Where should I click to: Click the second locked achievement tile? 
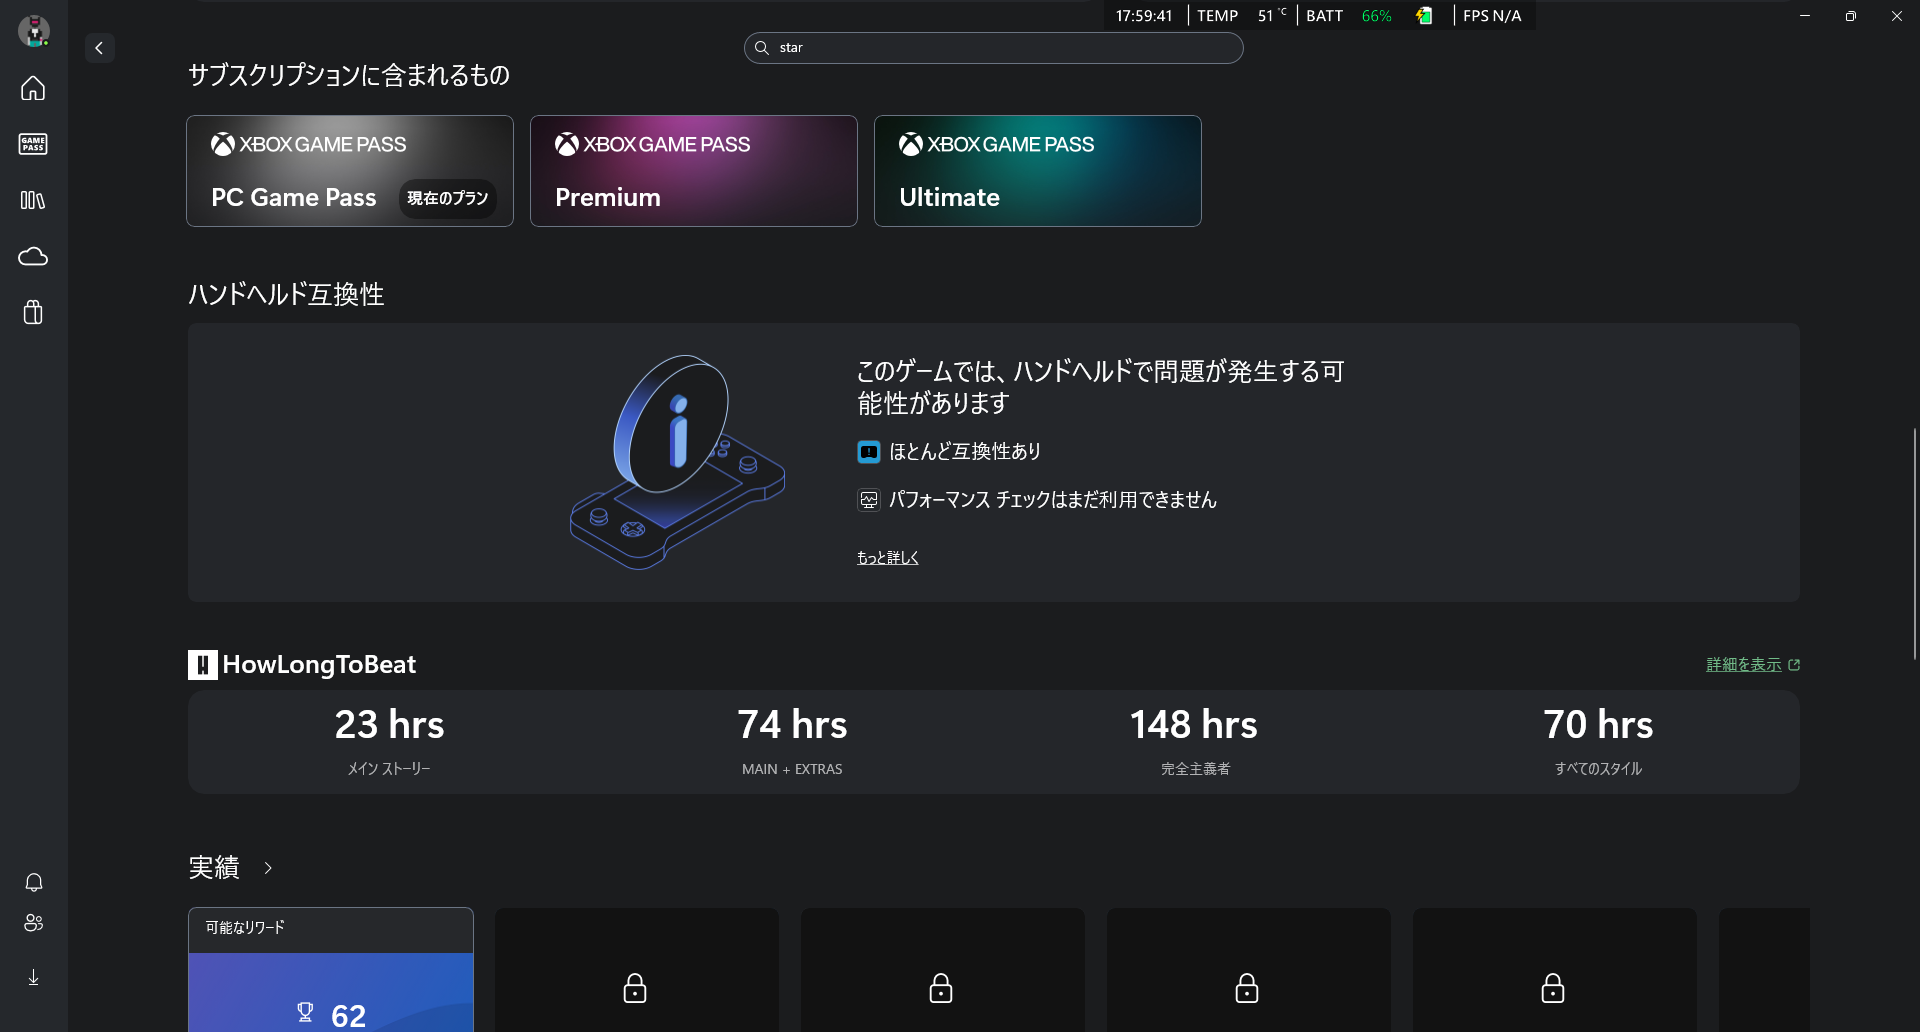click(943, 970)
